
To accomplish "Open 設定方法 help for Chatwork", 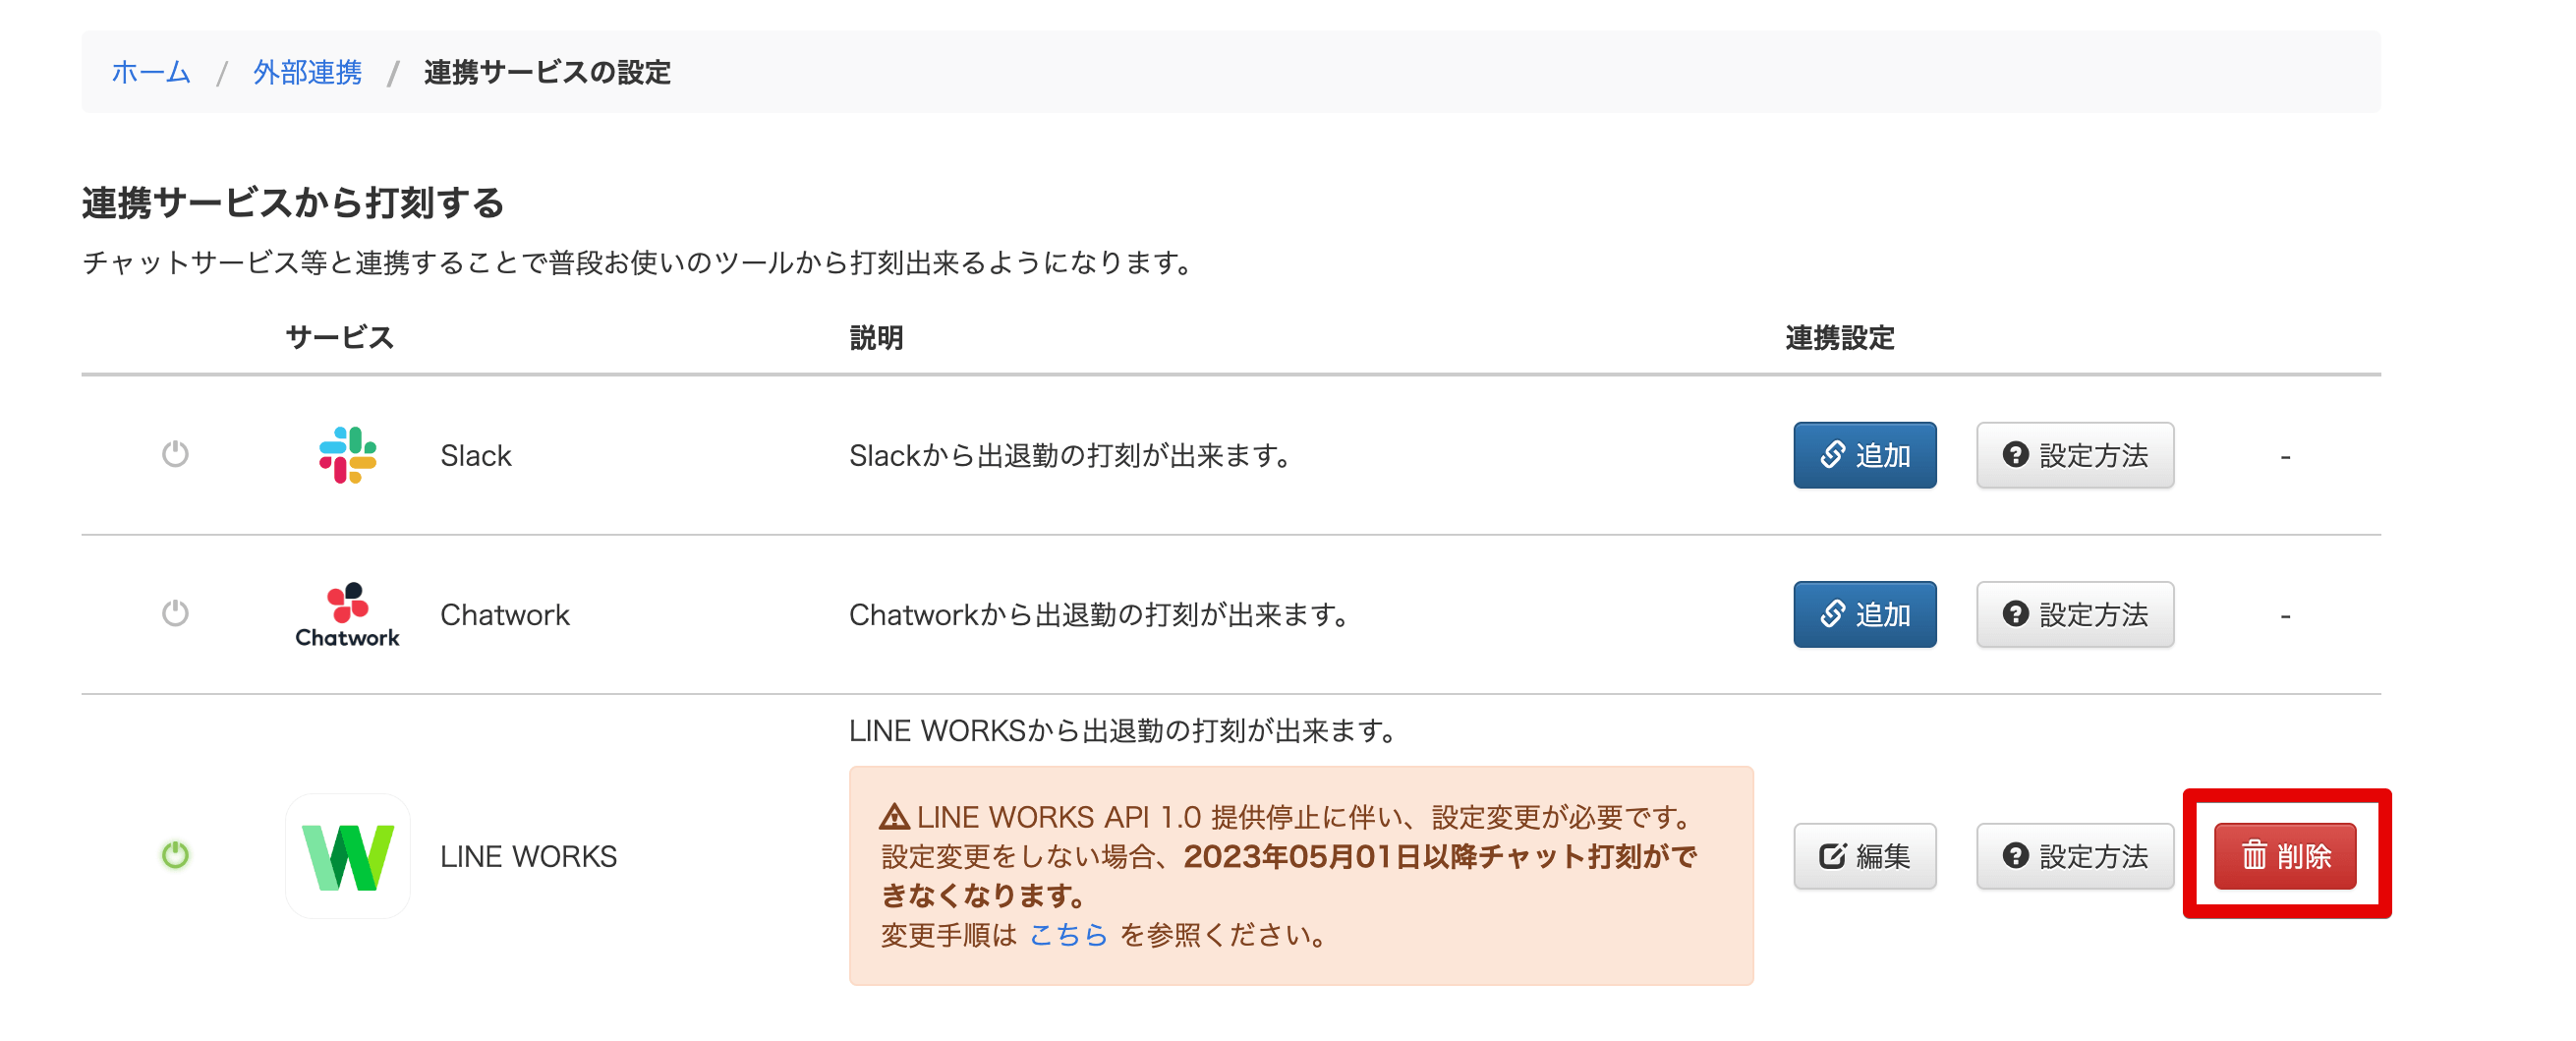I will pyautogui.click(x=2075, y=614).
